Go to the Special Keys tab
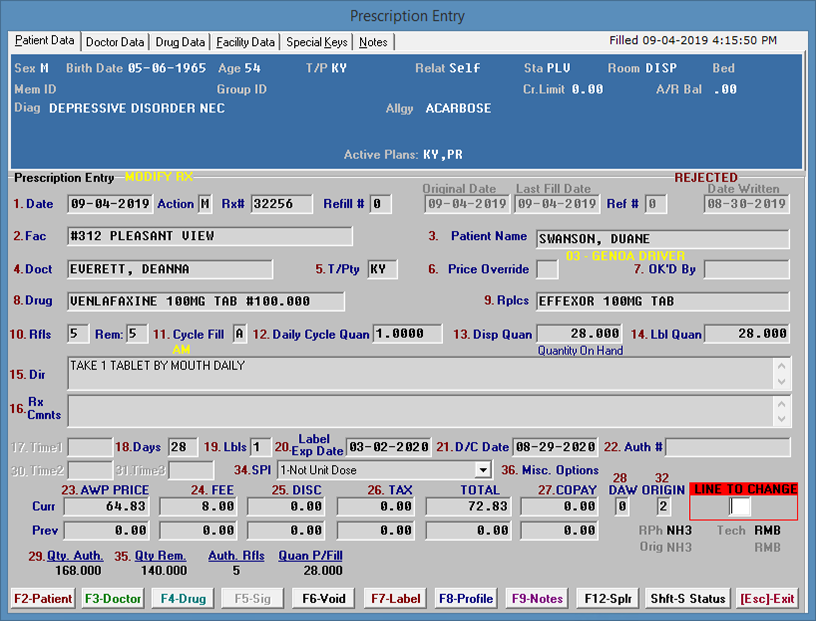The height and width of the screenshot is (621, 816). [317, 42]
